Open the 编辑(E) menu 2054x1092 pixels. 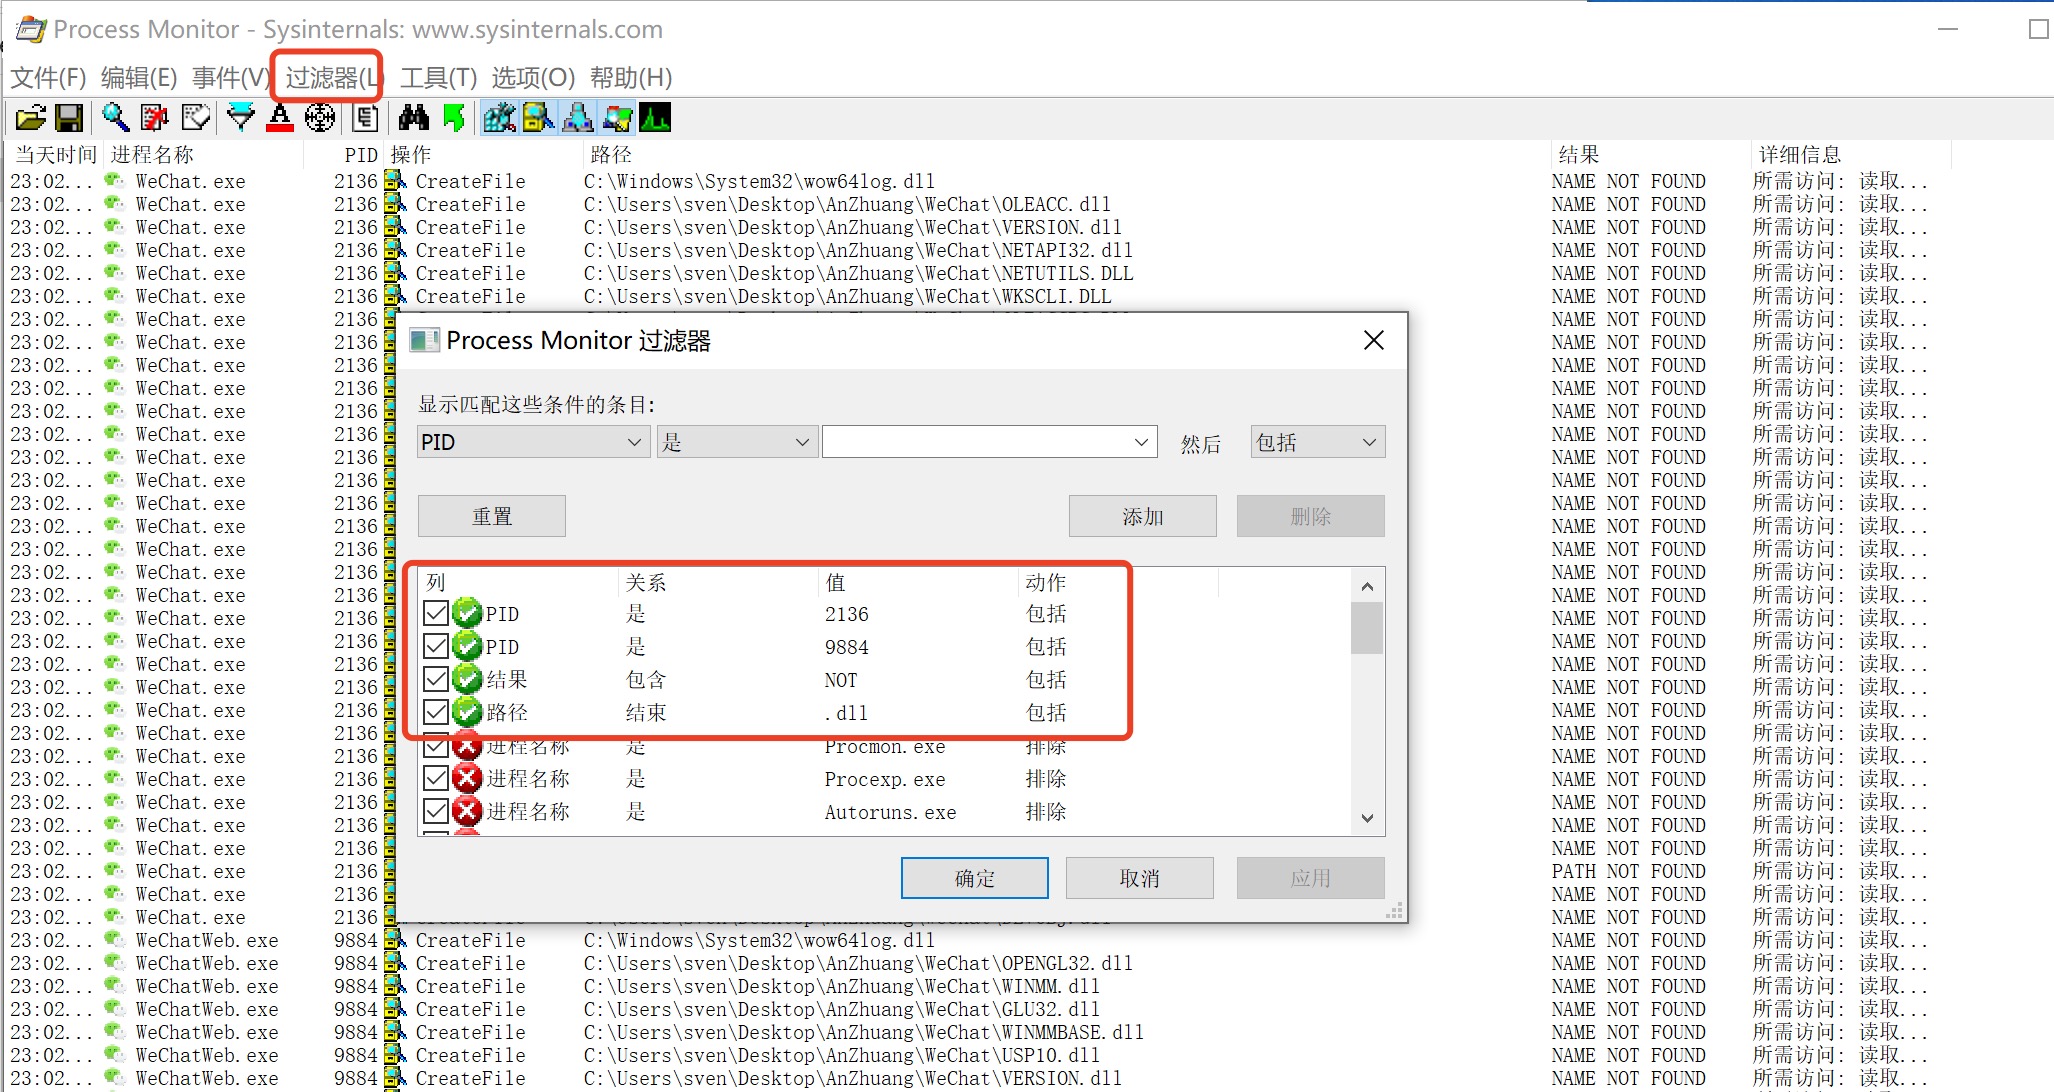point(139,77)
